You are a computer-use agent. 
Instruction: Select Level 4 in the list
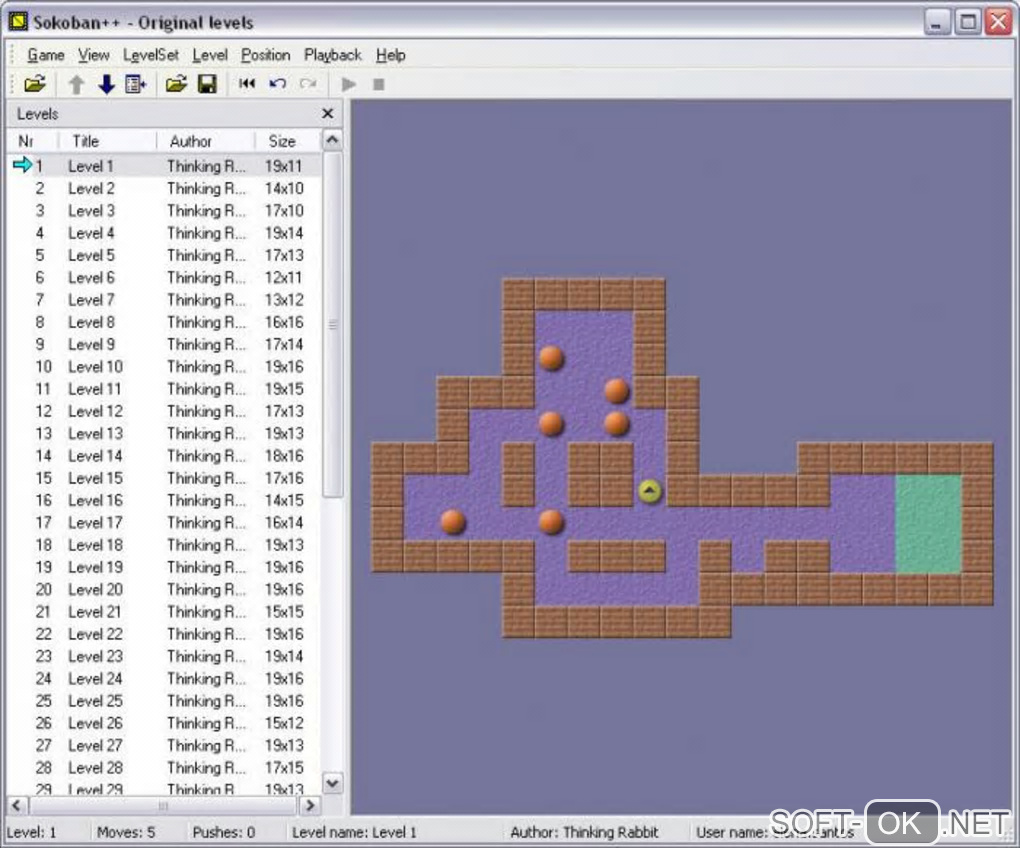(165, 233)
